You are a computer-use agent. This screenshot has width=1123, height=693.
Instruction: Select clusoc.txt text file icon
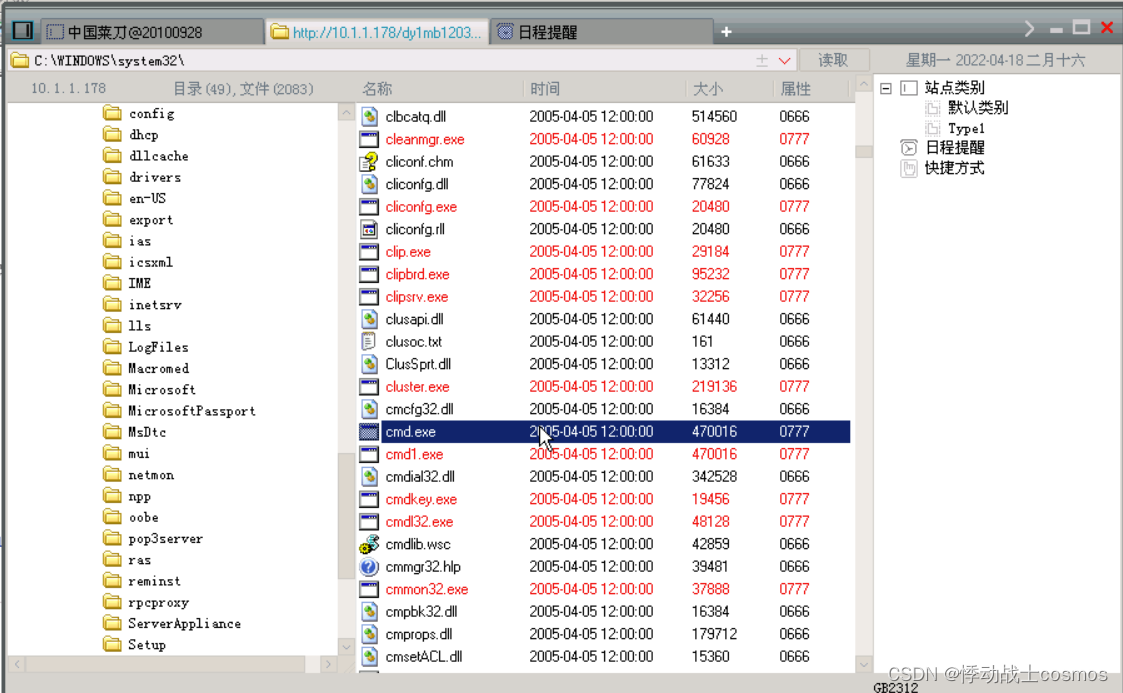click(369, 341)
